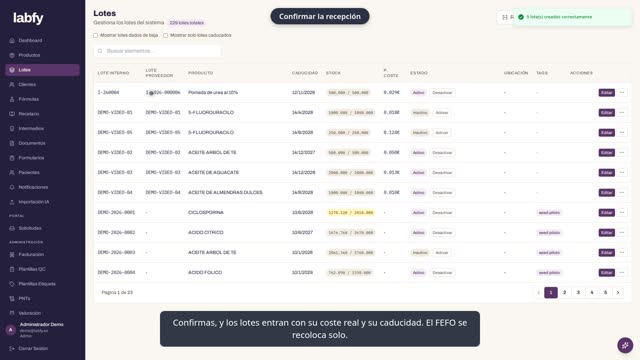
Task: Go to page 2 of lotes
Action: (564, 293)
